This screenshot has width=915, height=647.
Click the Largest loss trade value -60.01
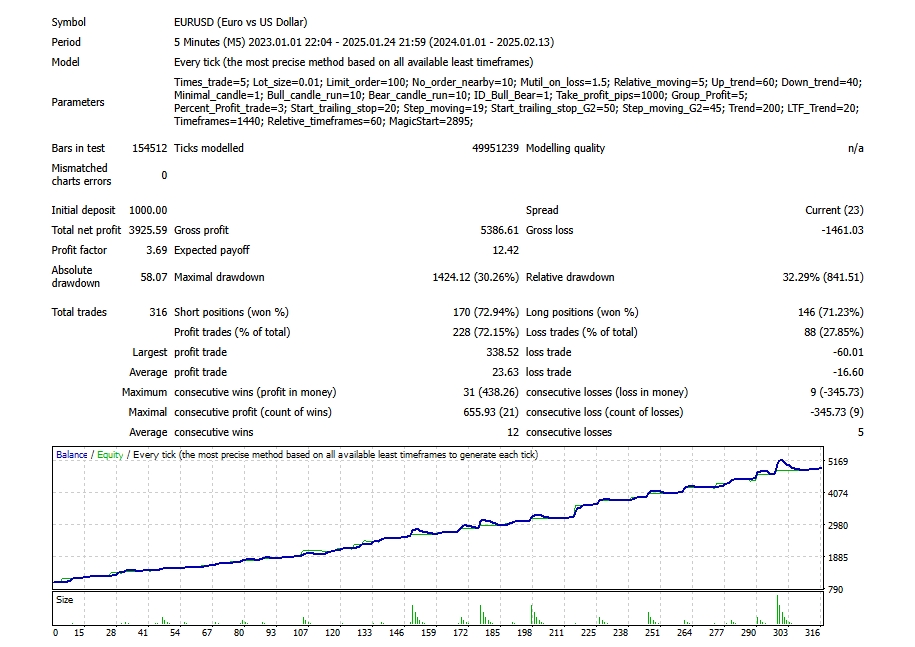click(x=848, y=352)
